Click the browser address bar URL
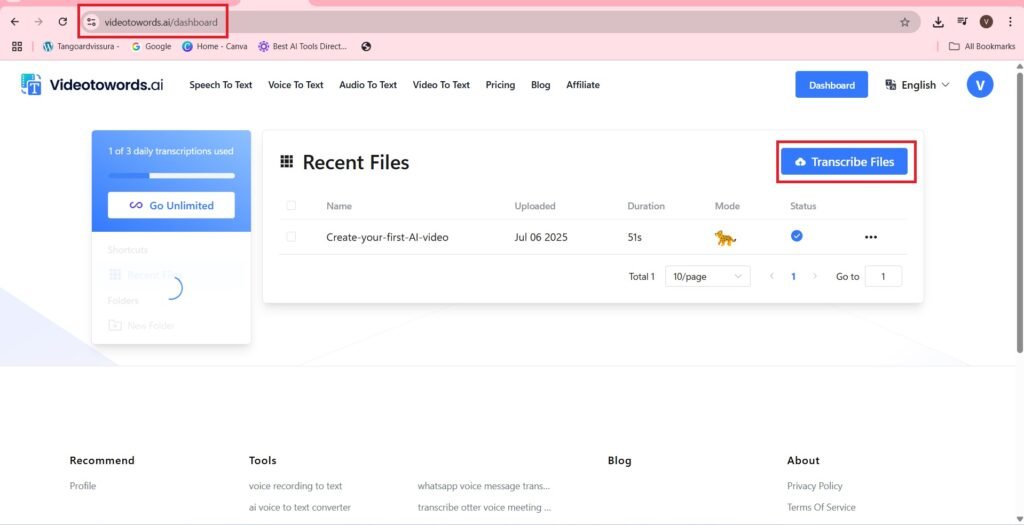The height and width of the screenshot is (525, 1024). (x=161, y=22)
